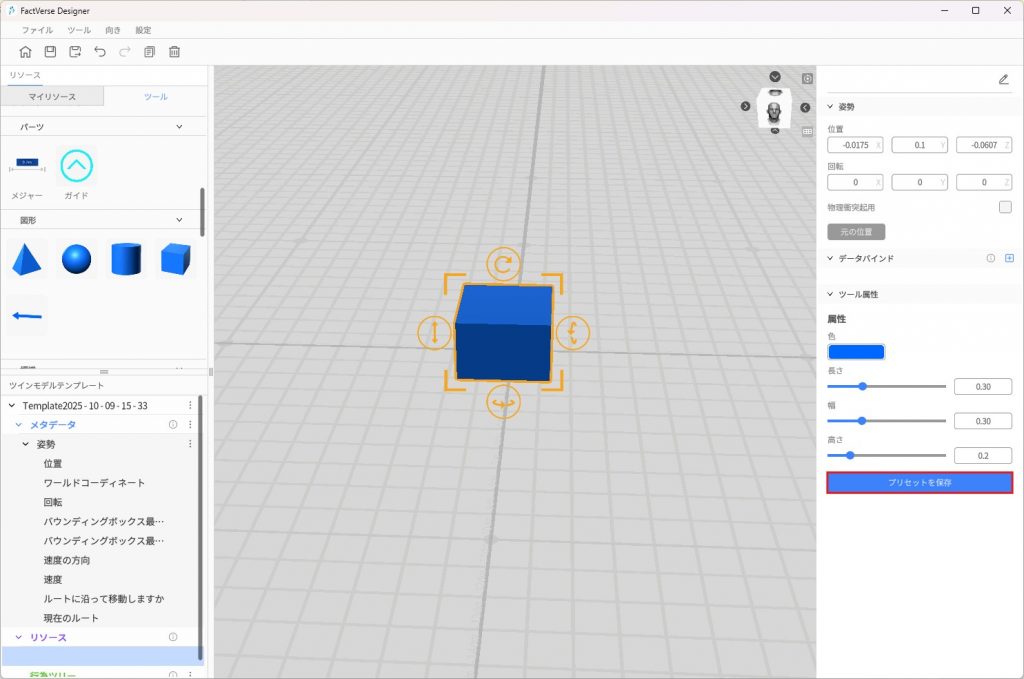
Task: Click the 元の位置 button
Action: click(x=855, y=232)
